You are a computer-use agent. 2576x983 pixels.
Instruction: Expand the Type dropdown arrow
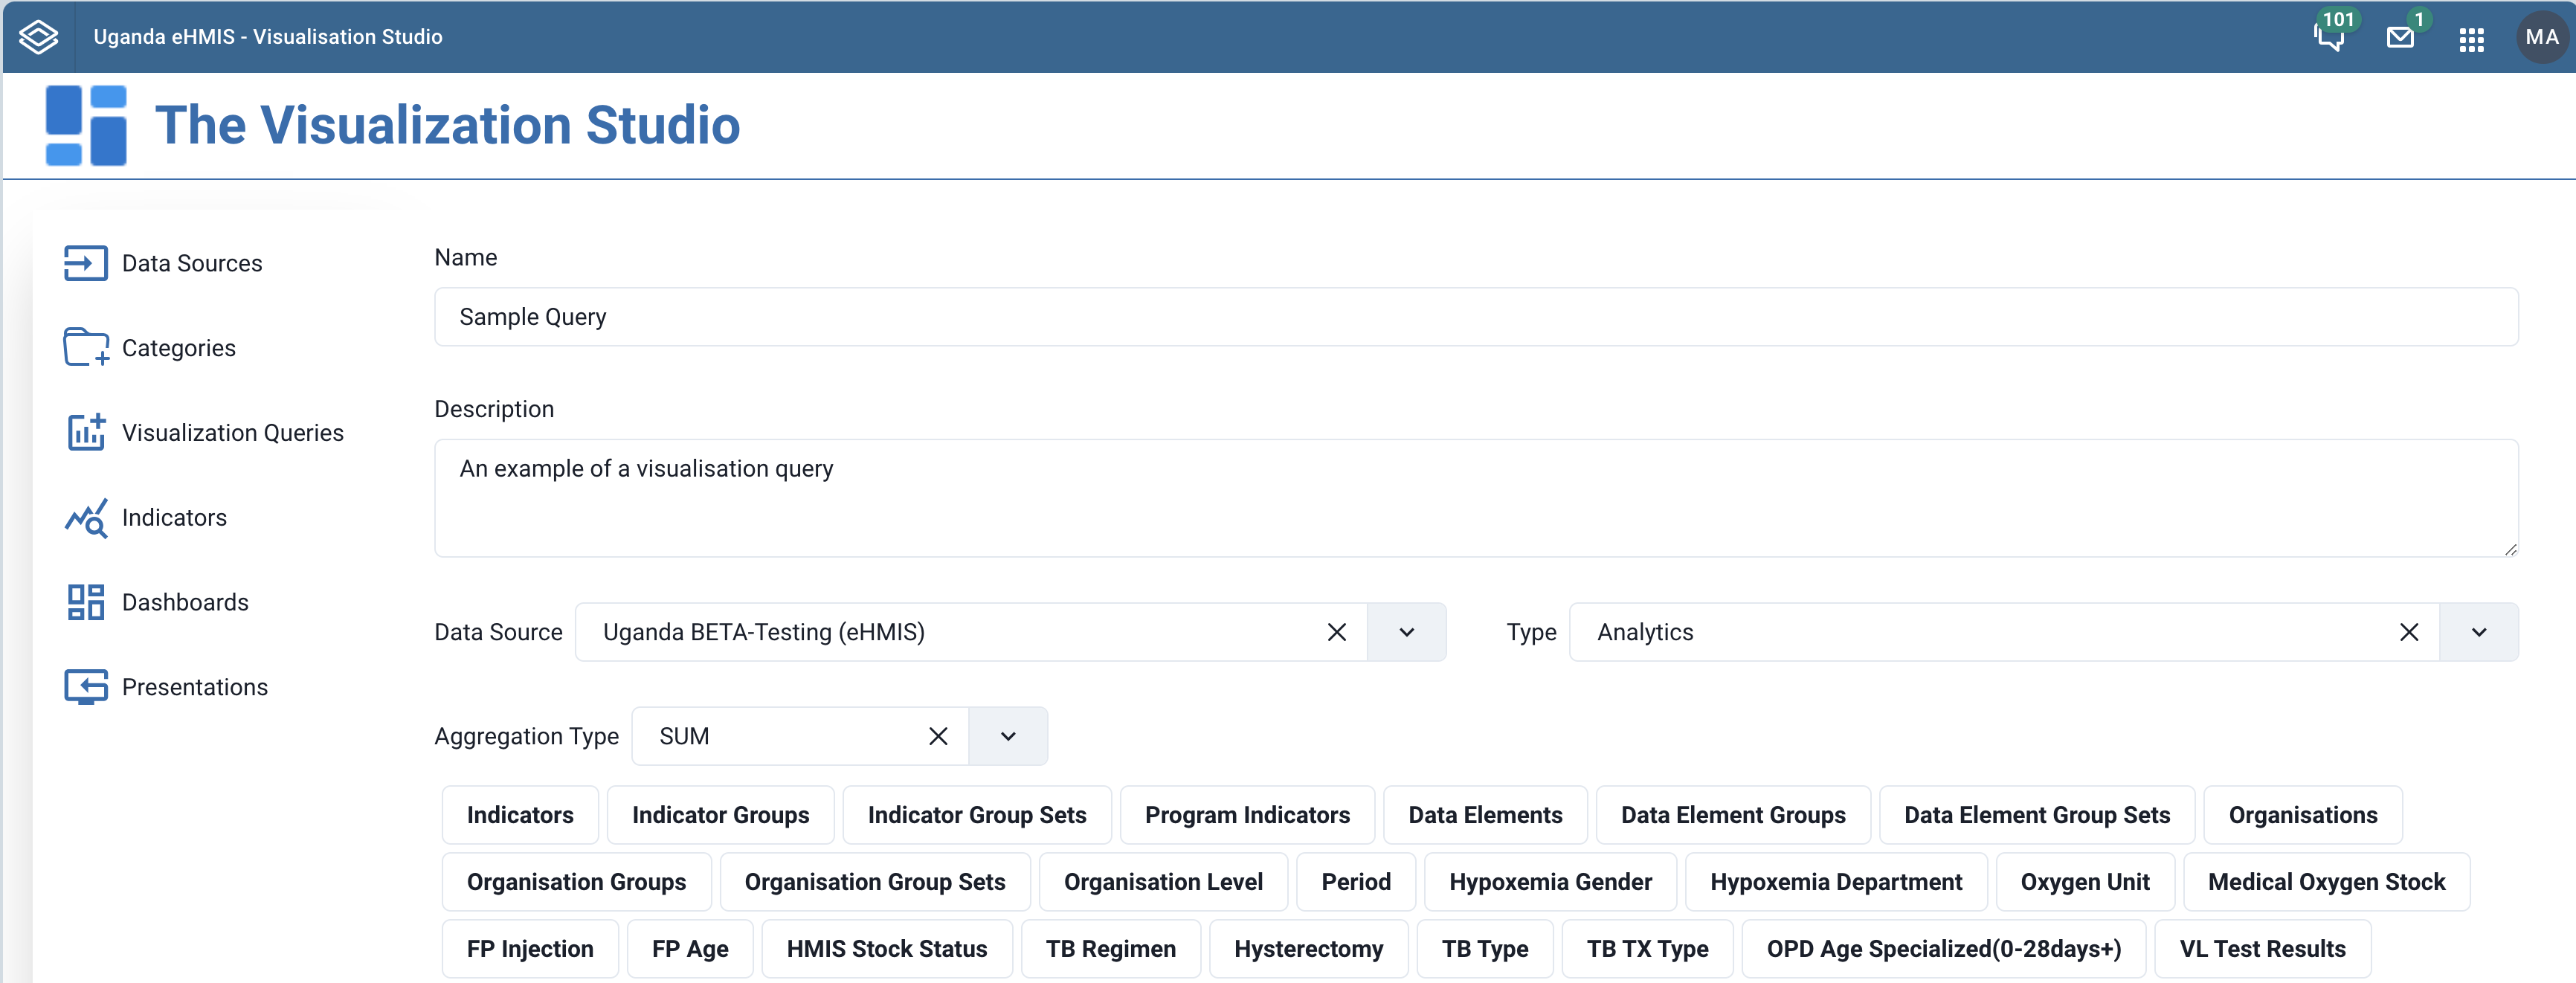2478,632
